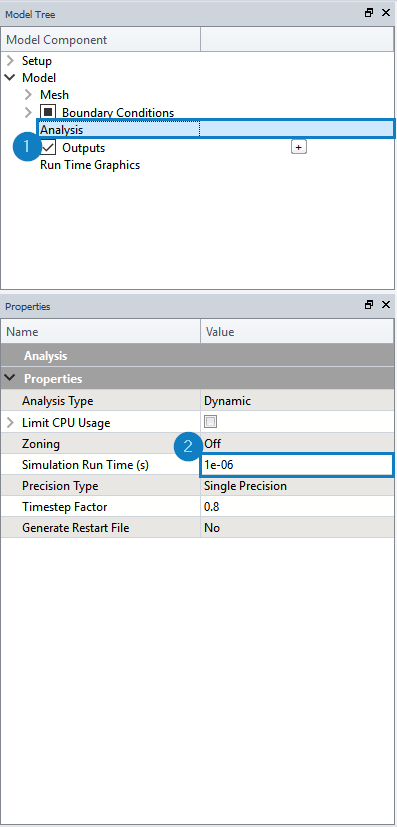
Task: Uncheck the Outputs checkbox
Action: tap(49, 148)
